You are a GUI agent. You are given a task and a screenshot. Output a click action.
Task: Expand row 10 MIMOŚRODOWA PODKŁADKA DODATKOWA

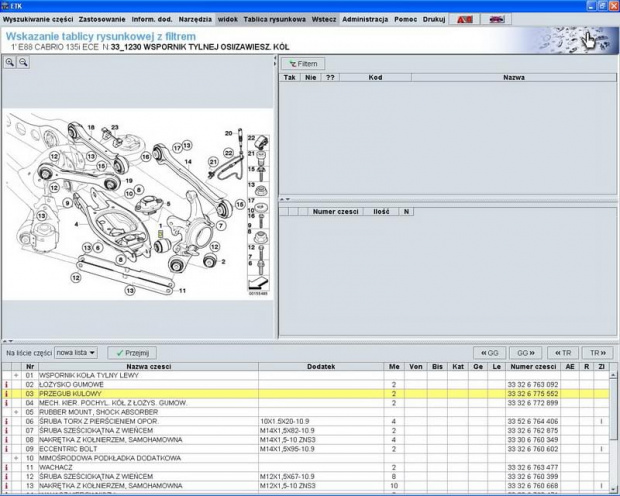pos(16,458)
